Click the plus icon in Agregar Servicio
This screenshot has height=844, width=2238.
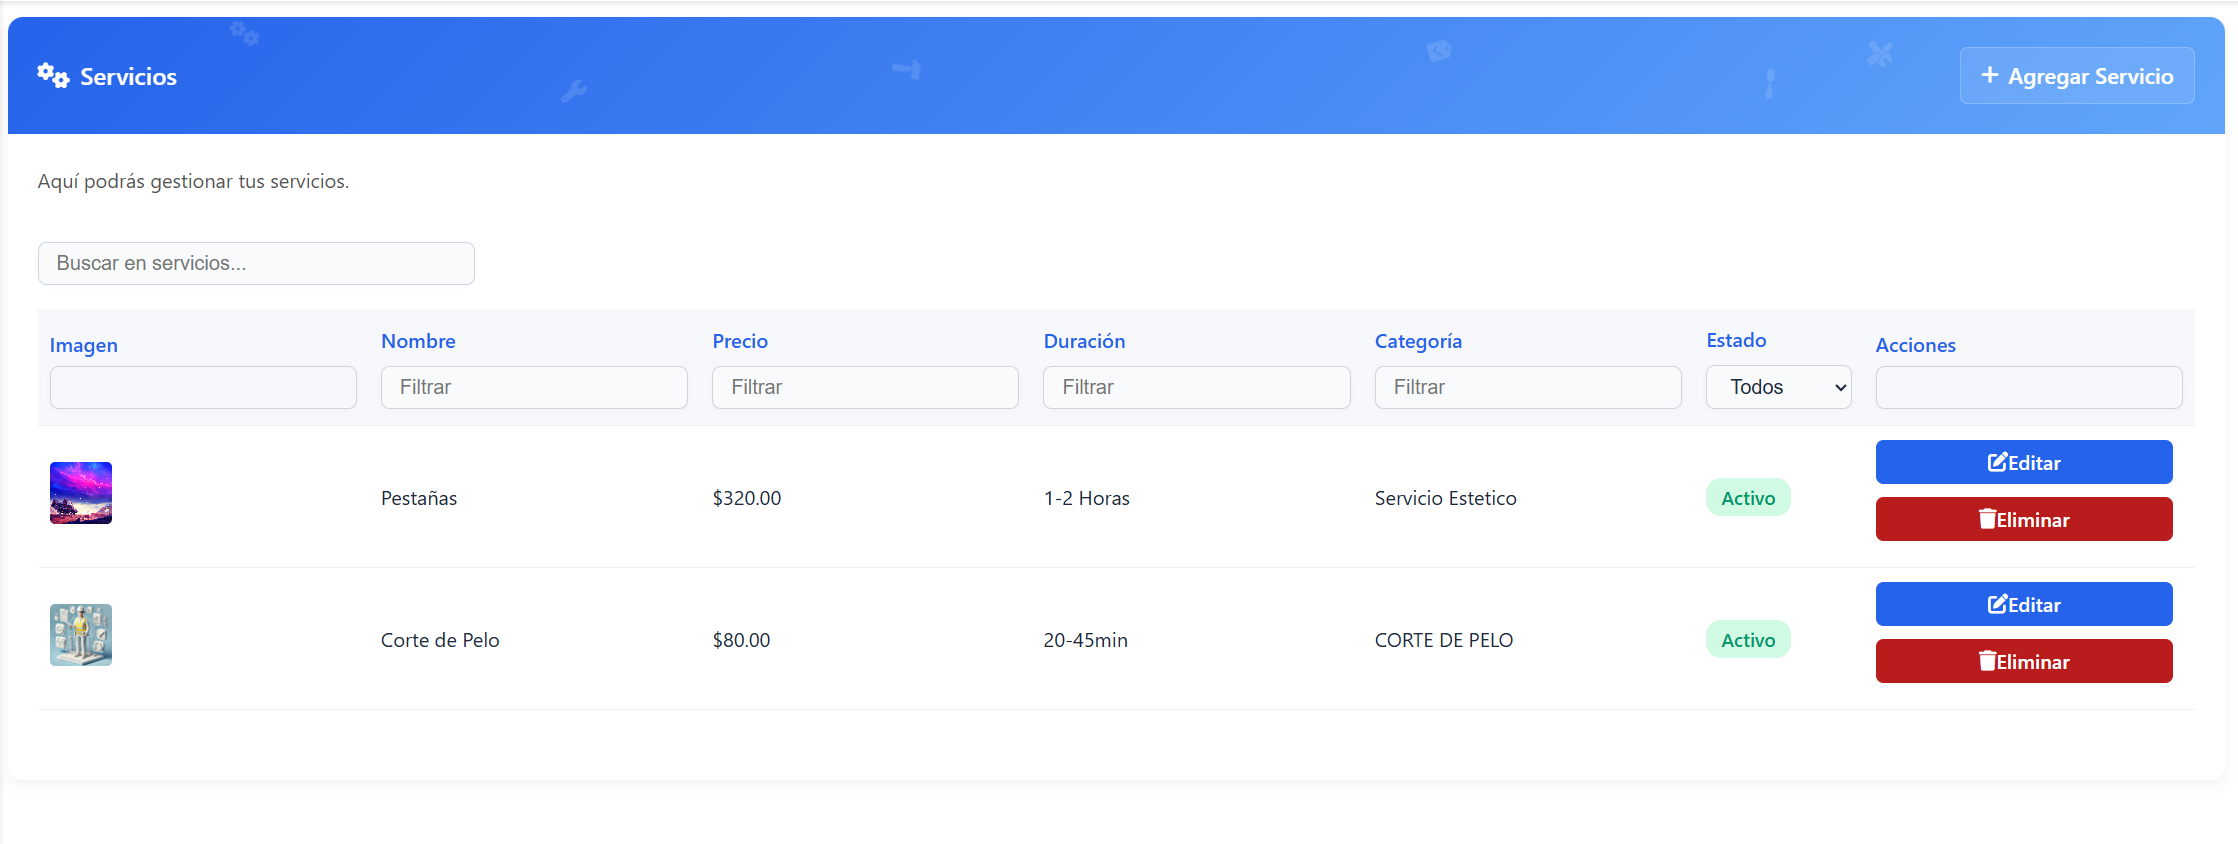[1989, 76]
